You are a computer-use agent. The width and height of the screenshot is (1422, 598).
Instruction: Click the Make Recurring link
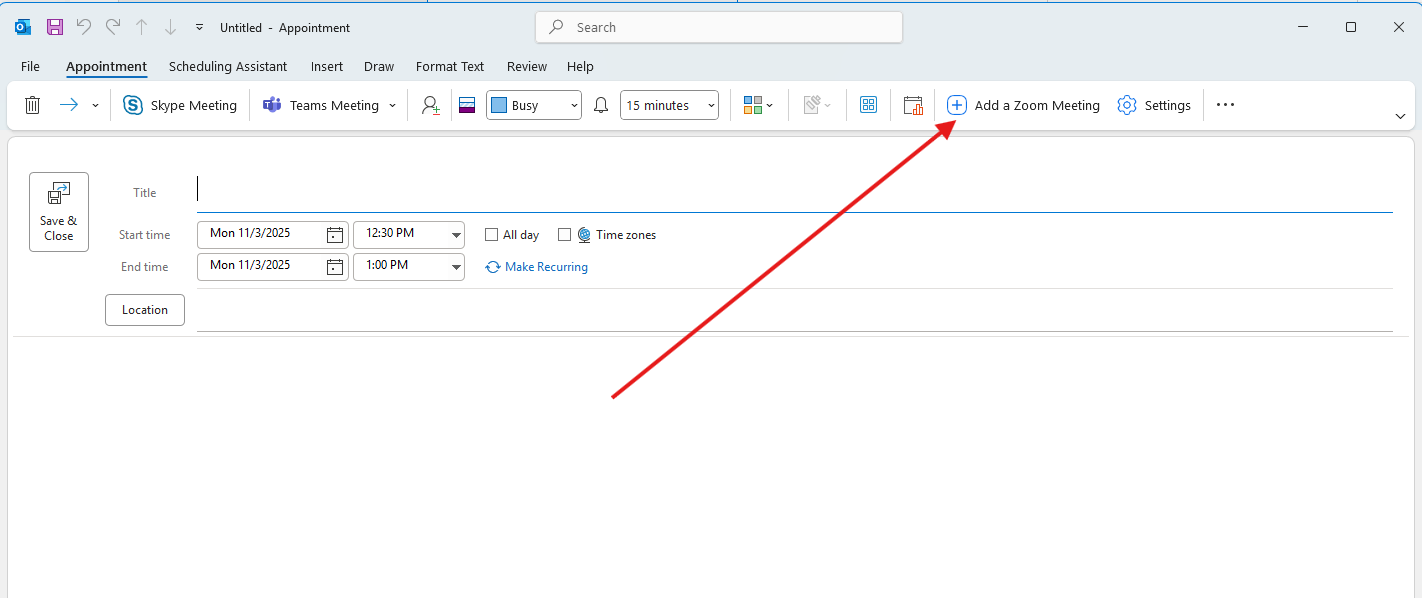point(546,267)
